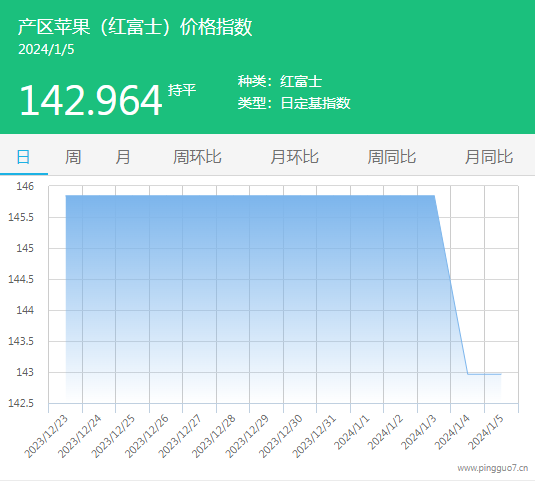The height and width of the screenshot is (481, 535).
Task: Click the 2024/1/1 x-axis date label
Action: pyautogui.click(x=352, y=432)
